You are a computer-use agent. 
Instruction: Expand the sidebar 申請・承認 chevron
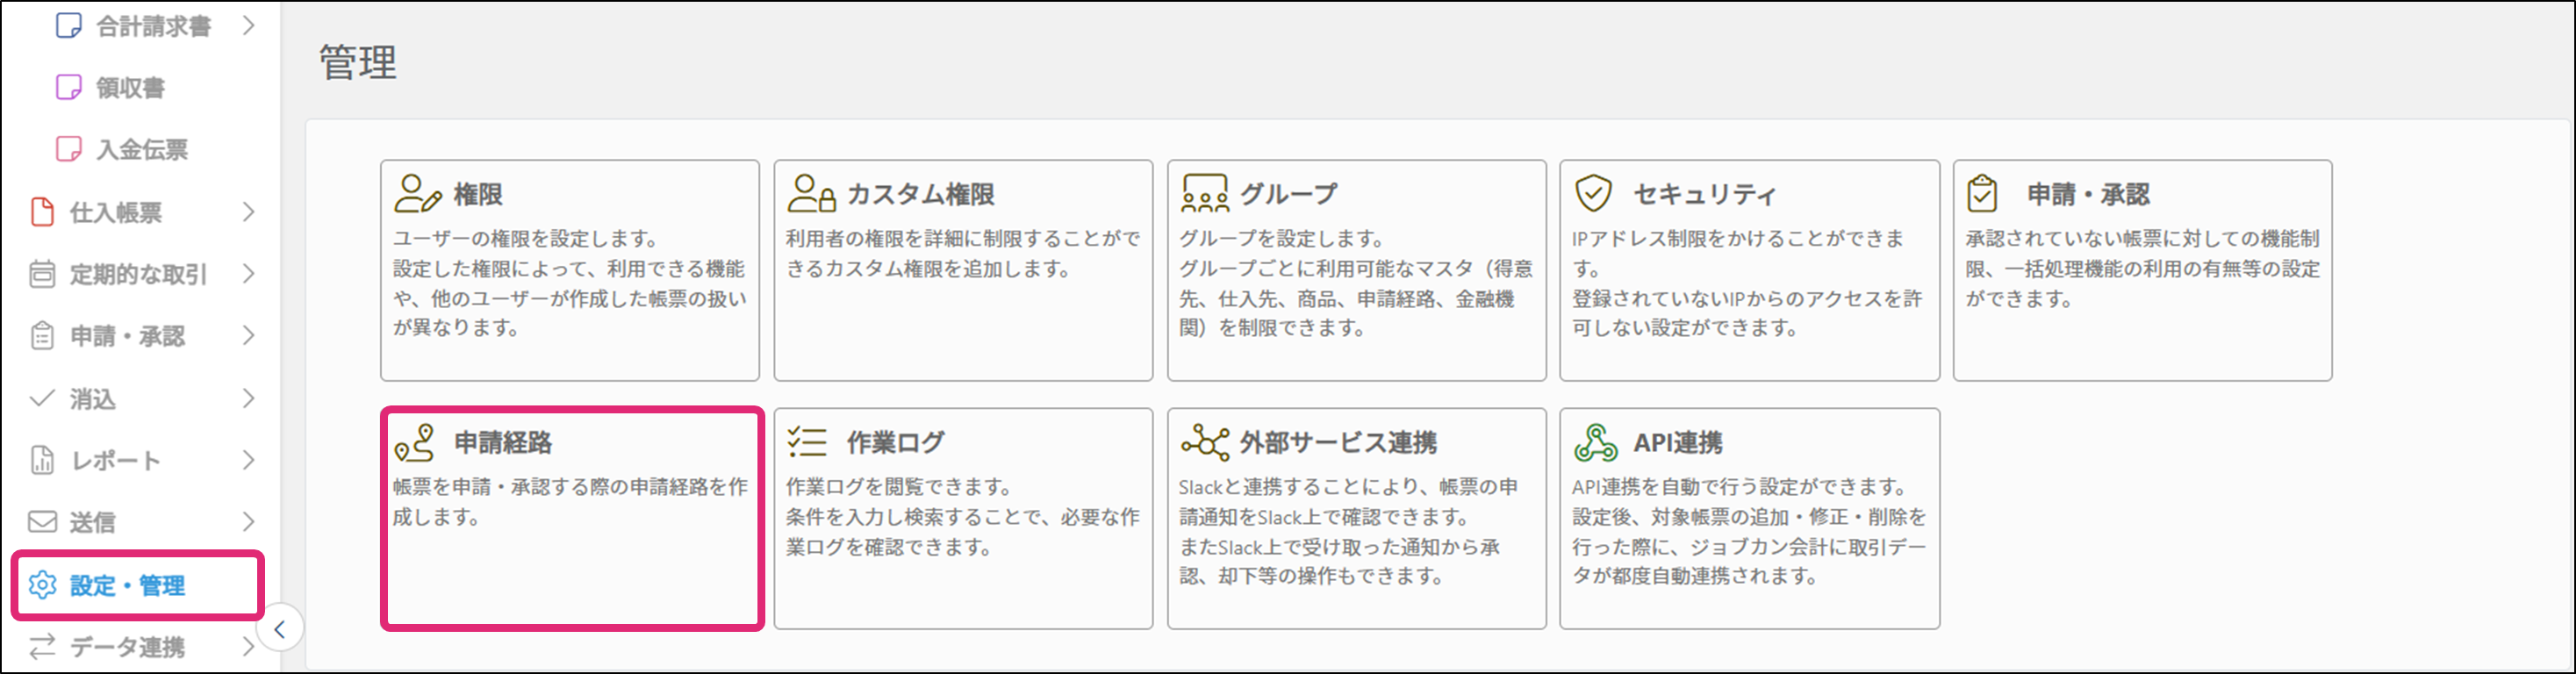[249, 336]
